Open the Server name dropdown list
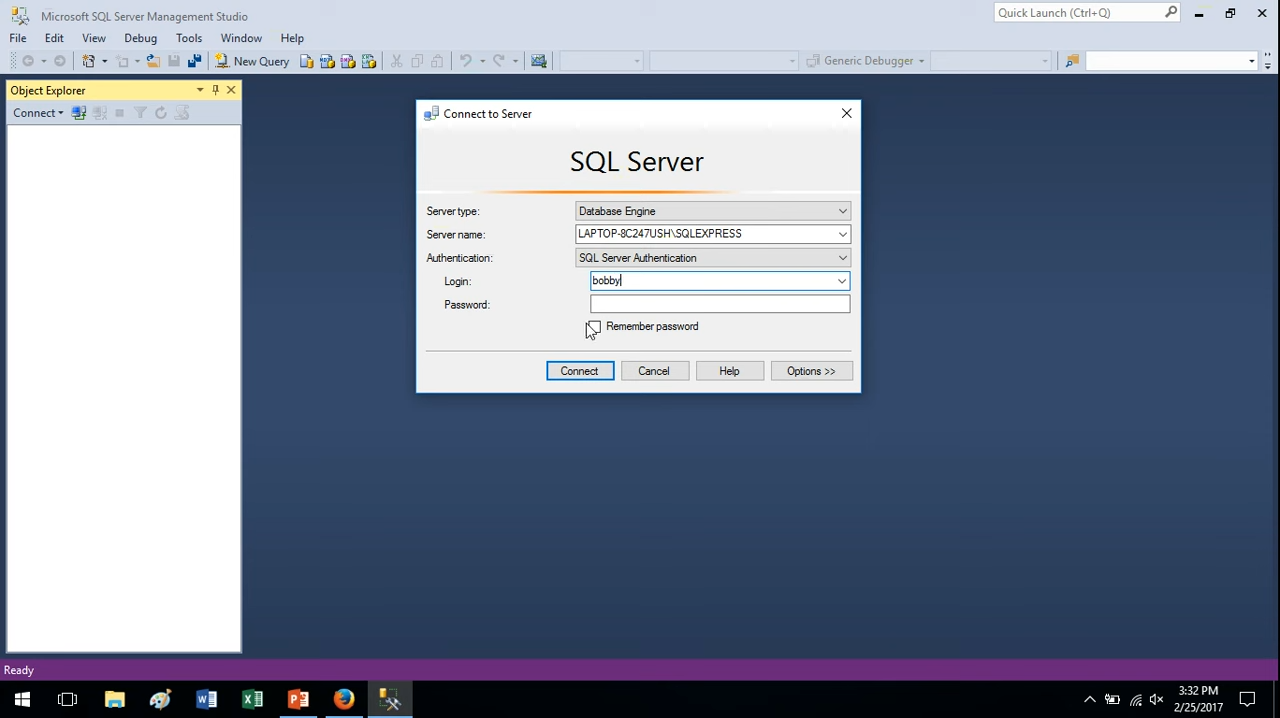 tap(841, 233)
